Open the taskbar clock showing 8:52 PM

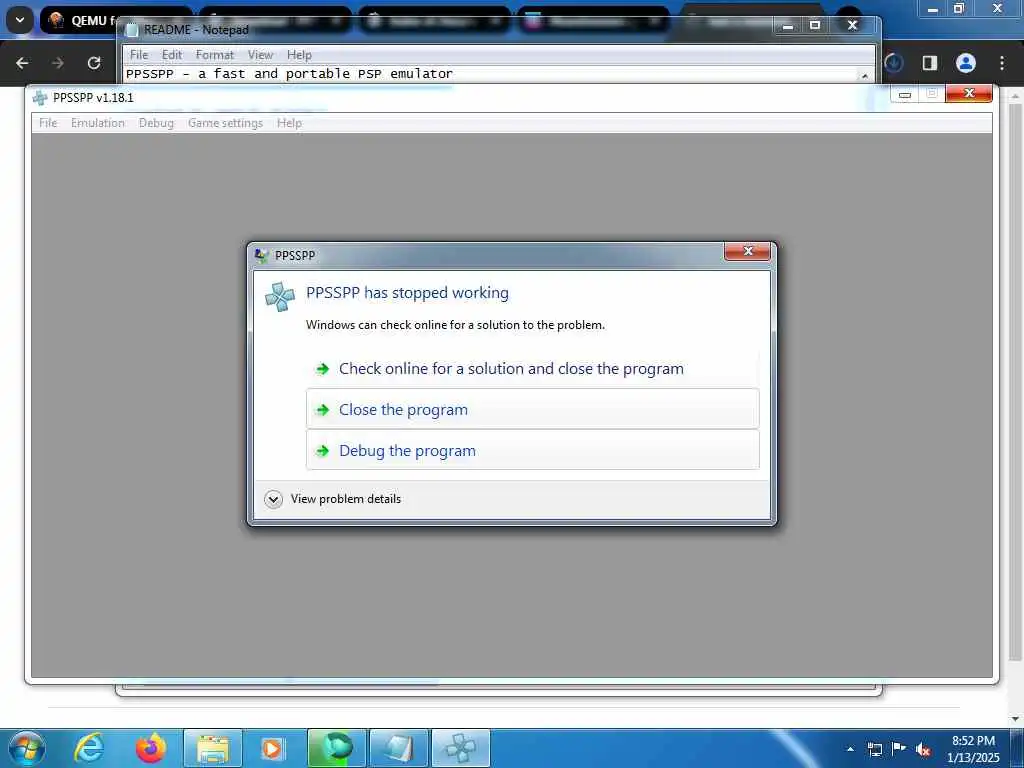(x=973, y=749)
